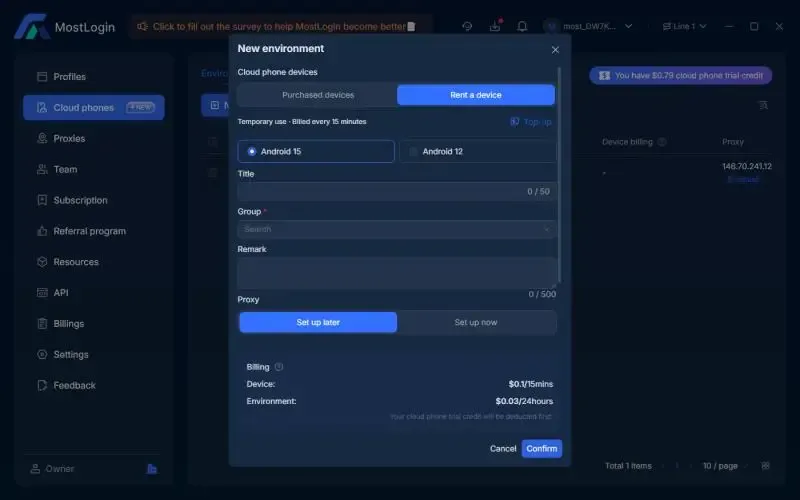The width and height of the screenshot is (800, 500).
Task: Click the customer support headset icon
Action: [x=467, y=26]
